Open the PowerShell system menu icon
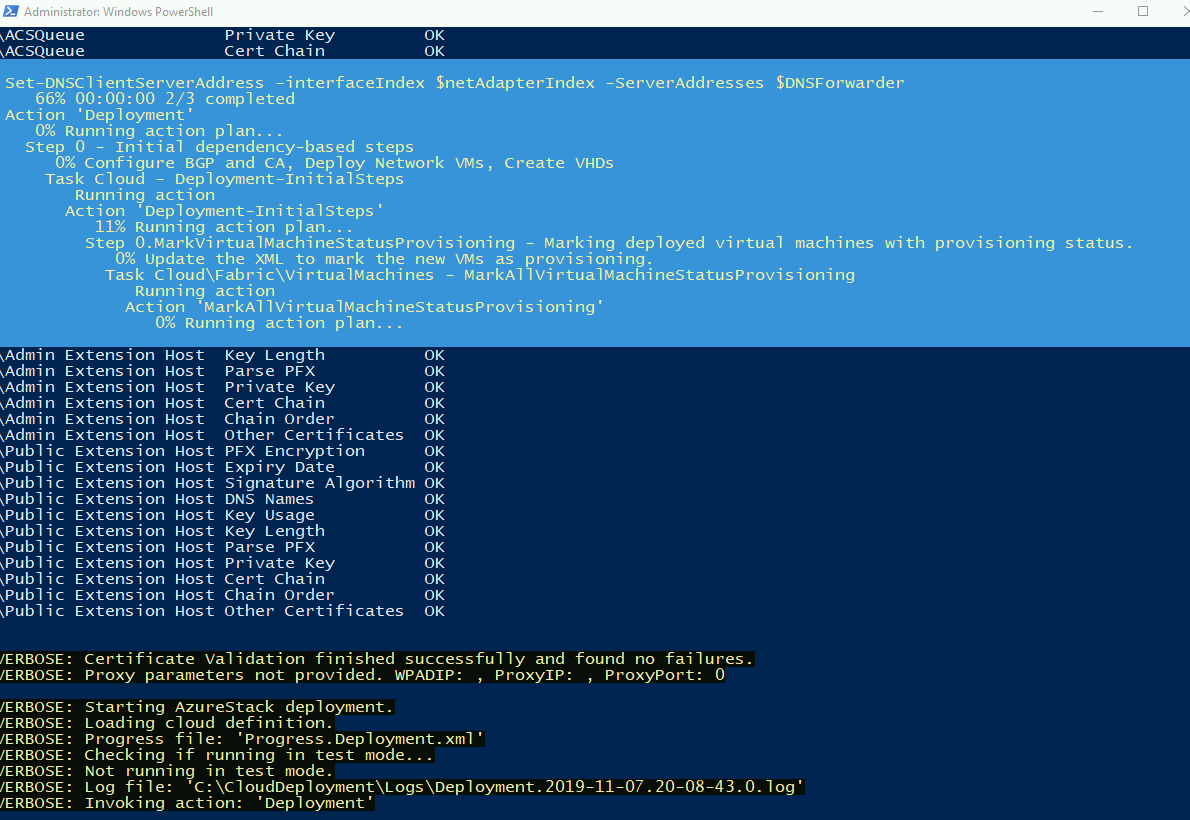The width and height of the screenshot is (1190, 820). (x=11, y=11)
